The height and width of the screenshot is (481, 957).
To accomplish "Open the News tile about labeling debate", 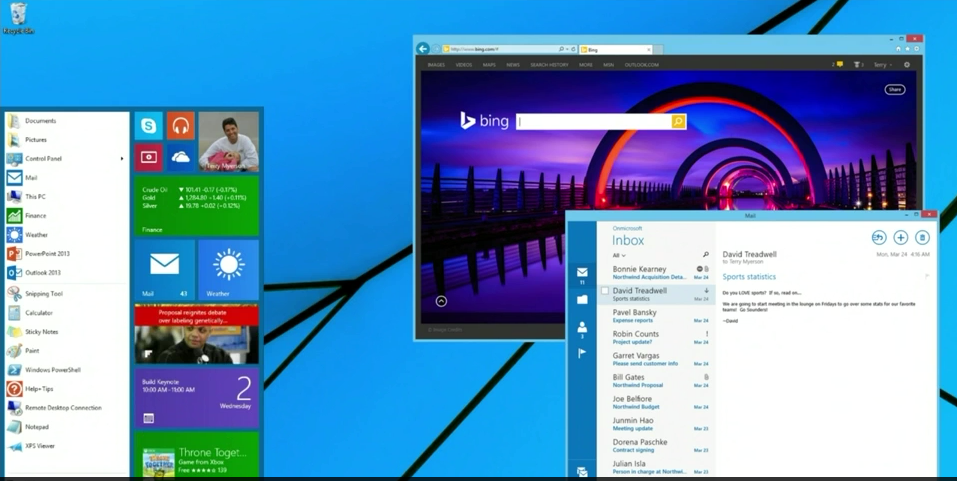I will (x=197, y=334).
